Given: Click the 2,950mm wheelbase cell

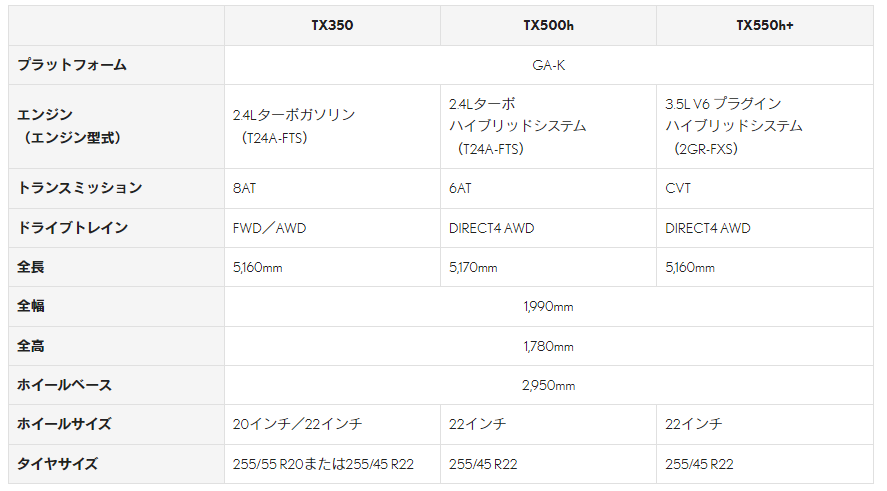Looking at the screenshot, I should coord(549,385).
